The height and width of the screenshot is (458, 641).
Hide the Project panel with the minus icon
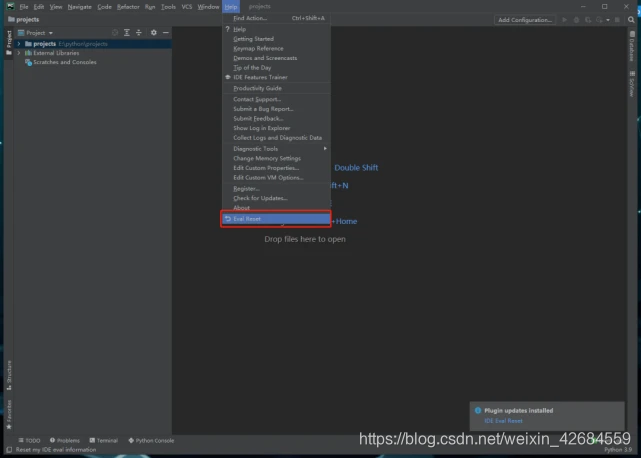(x=166, y=33)
